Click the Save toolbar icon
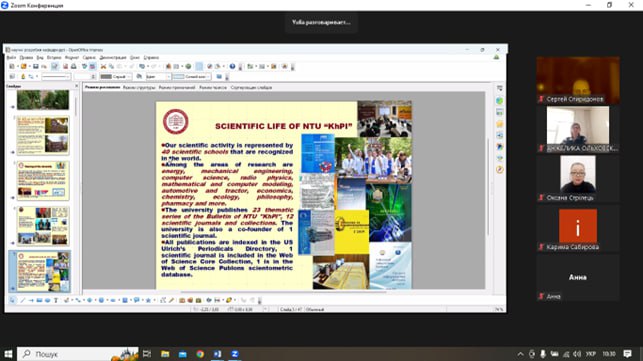 click(36, 66)
